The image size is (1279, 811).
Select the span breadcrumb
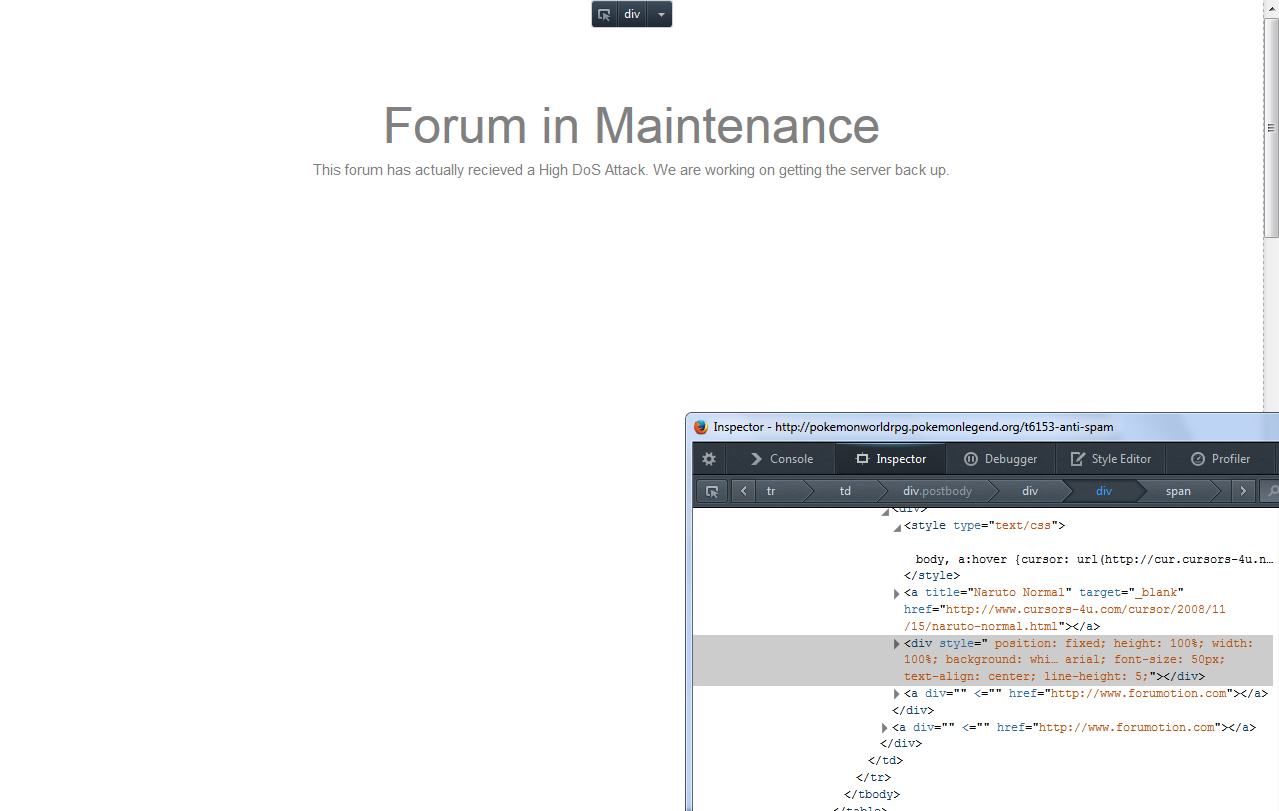pyautogui.click(x=1178, y=491)
